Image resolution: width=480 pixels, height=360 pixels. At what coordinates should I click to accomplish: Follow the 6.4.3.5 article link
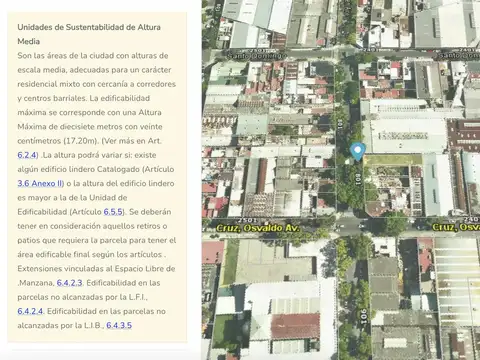[x=119, y=325]
